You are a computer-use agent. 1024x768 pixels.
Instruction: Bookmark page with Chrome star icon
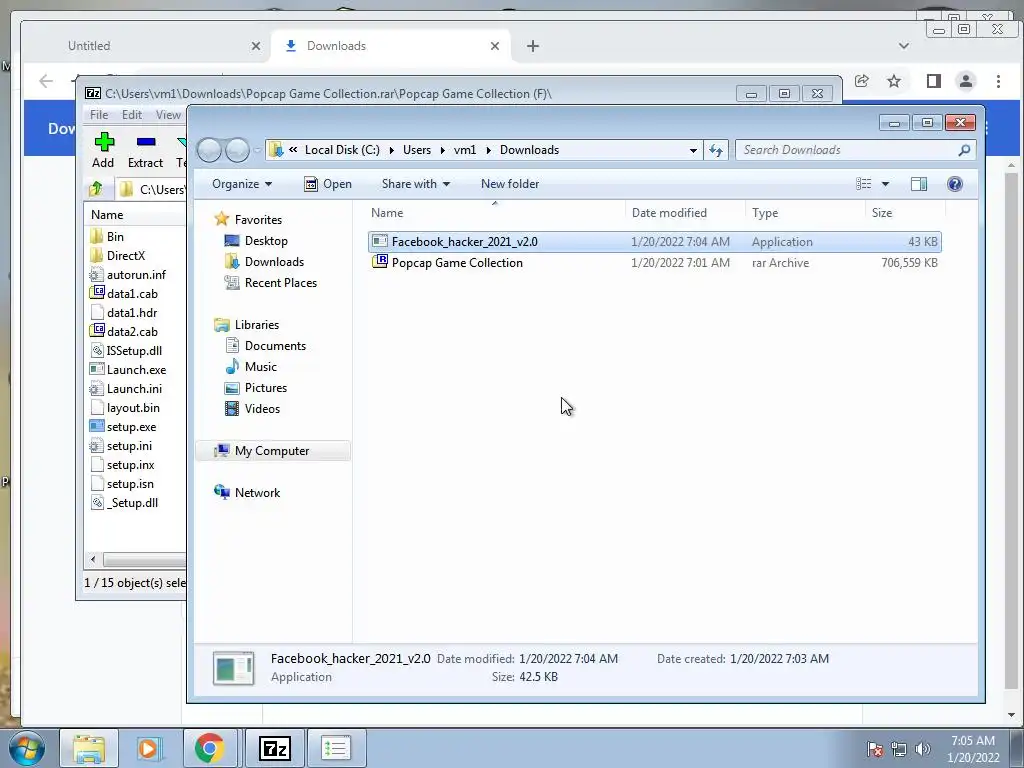[x=894, y=81]
